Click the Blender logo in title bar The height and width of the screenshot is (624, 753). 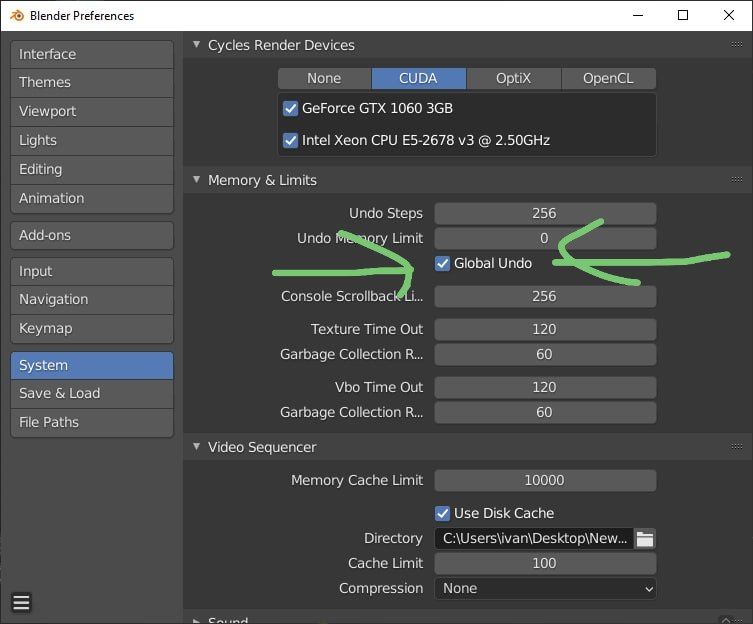(17, 16)
